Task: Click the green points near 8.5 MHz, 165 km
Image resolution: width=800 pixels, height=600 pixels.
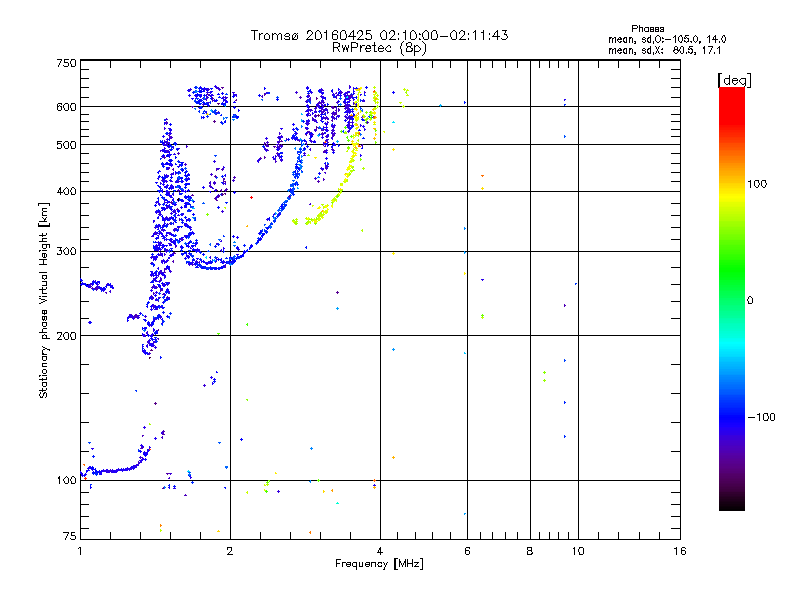Action: [x=544, y=377]
